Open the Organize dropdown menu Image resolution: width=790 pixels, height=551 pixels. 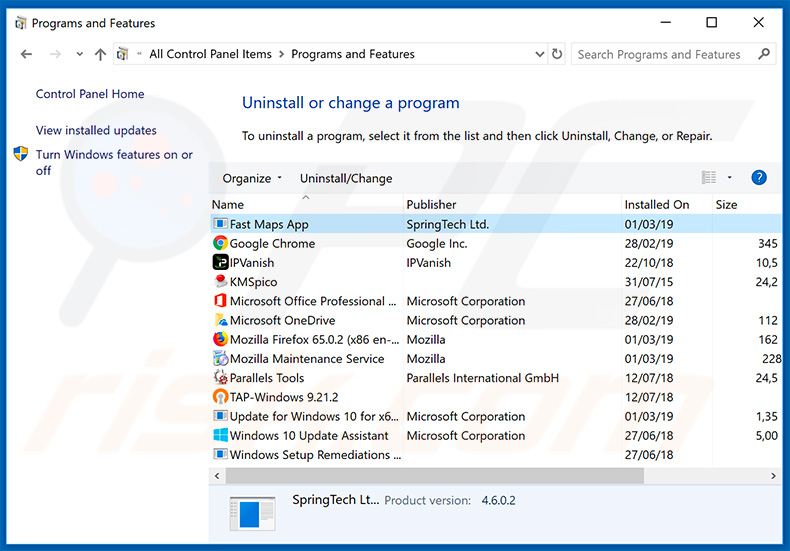pos(252,178)
